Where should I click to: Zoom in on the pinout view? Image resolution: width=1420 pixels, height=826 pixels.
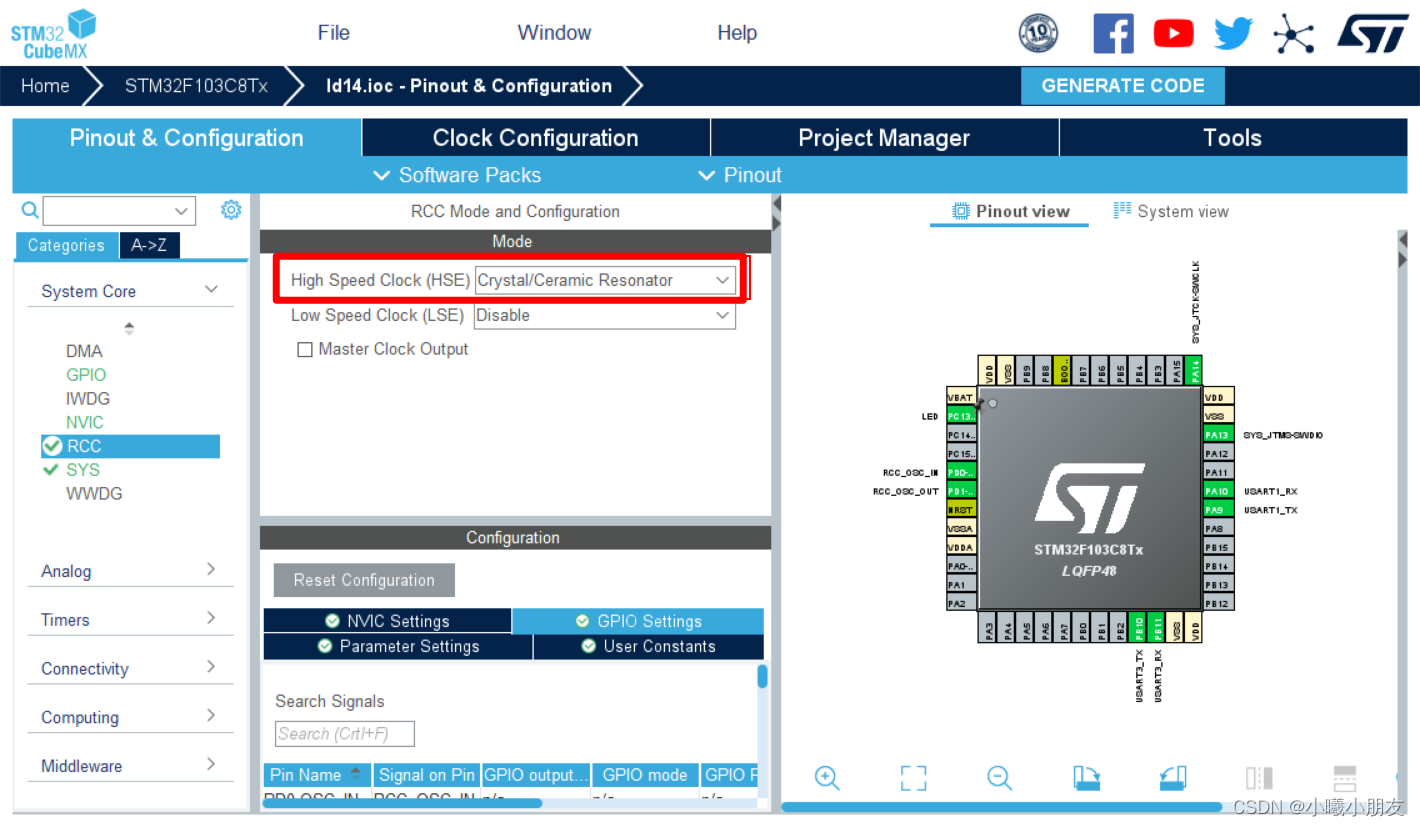pyautogui.click(x=827, y=777)
